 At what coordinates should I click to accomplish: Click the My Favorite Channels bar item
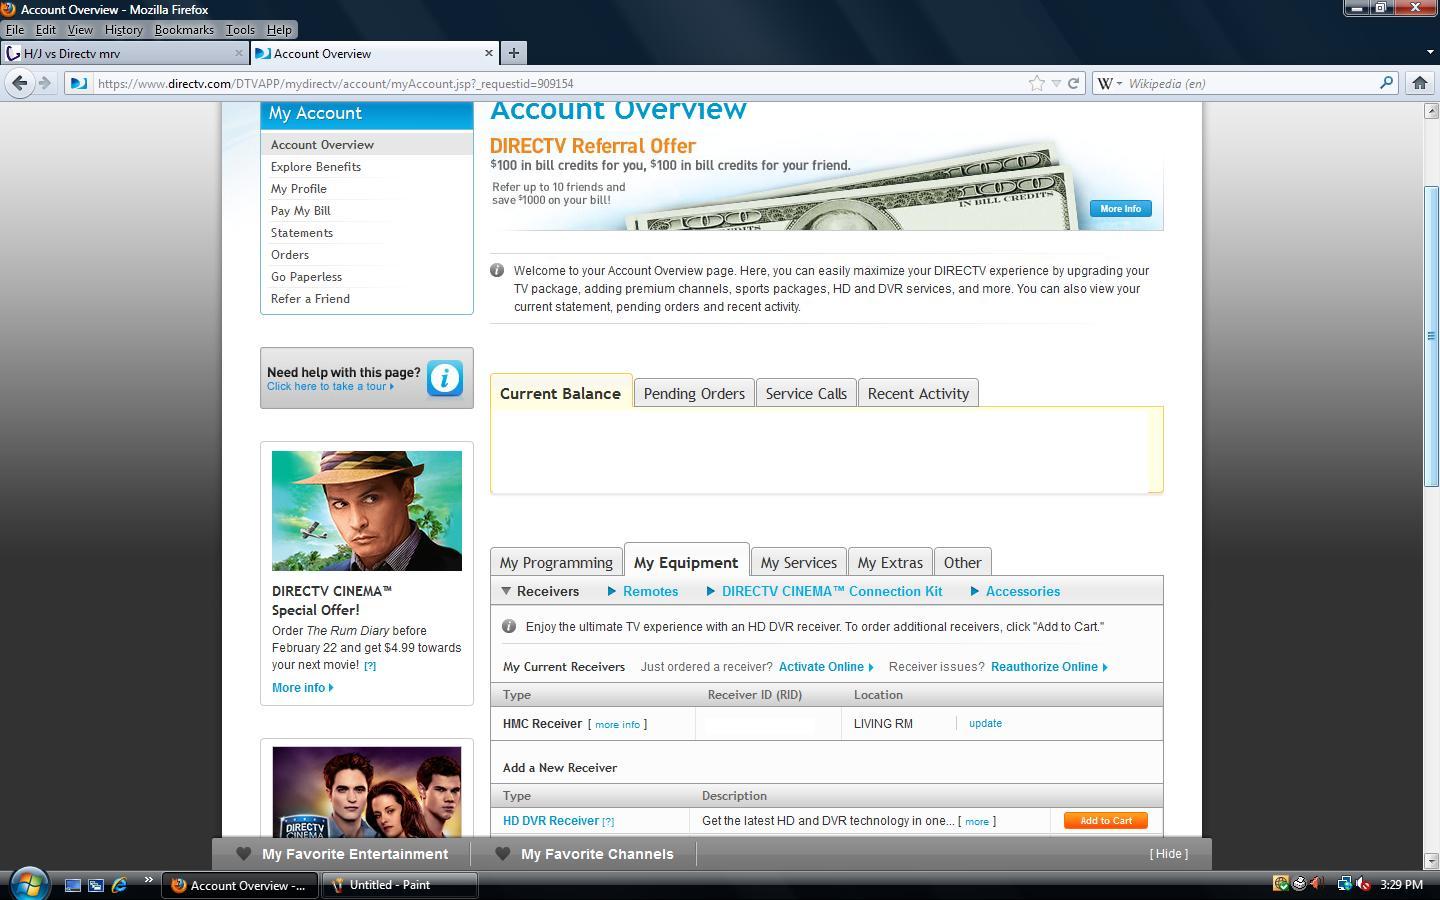coord(585,854)
